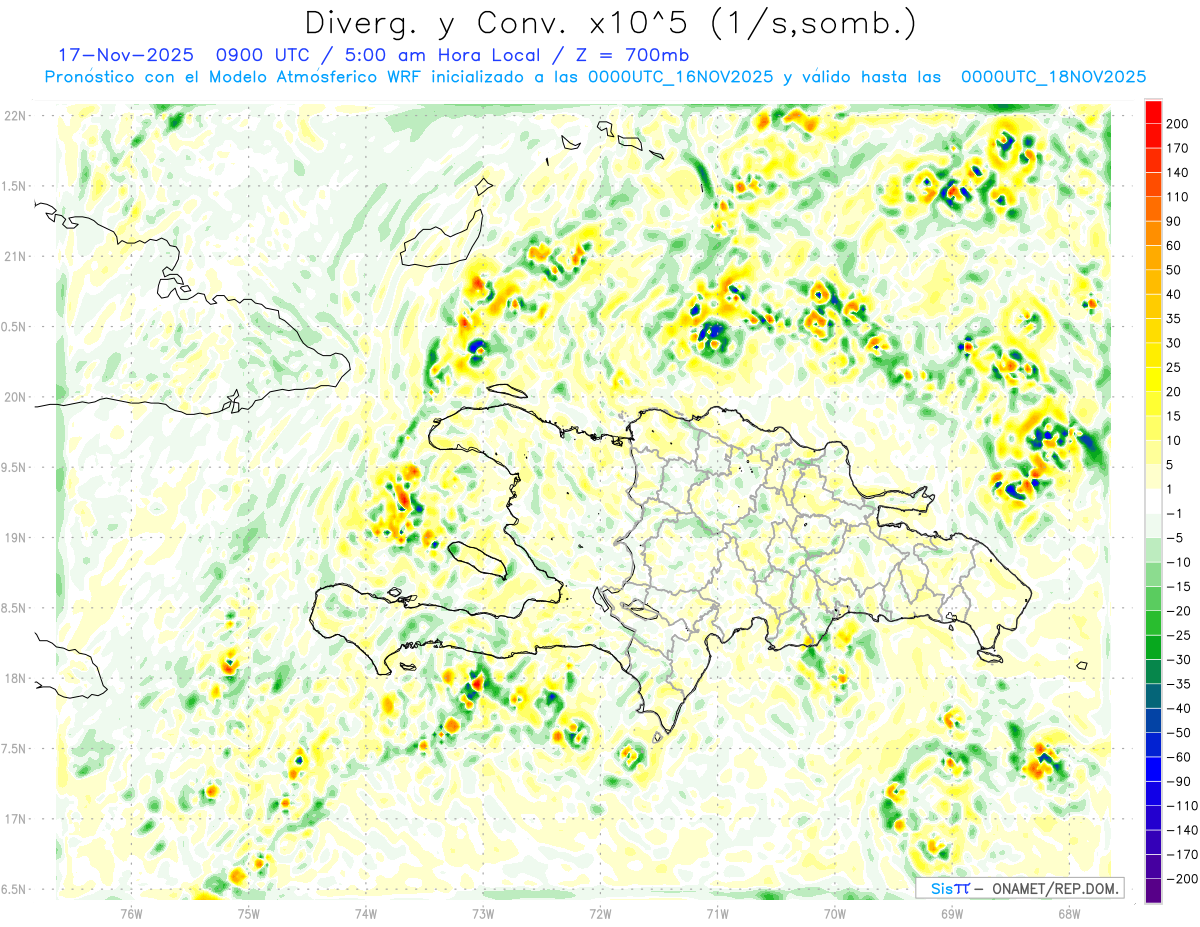The image size is (1200, 927).
Task: Click the '200' label on the color scale
Action: tap(1178, 123)
